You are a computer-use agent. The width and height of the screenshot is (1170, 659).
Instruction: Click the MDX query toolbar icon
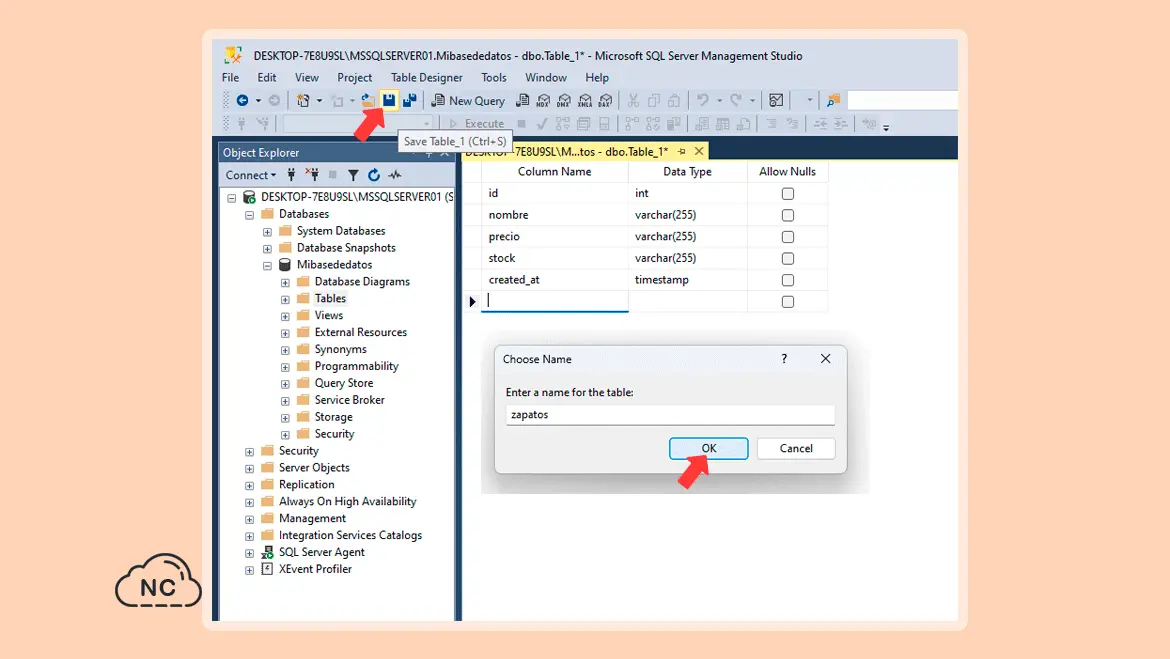[543, 100]
